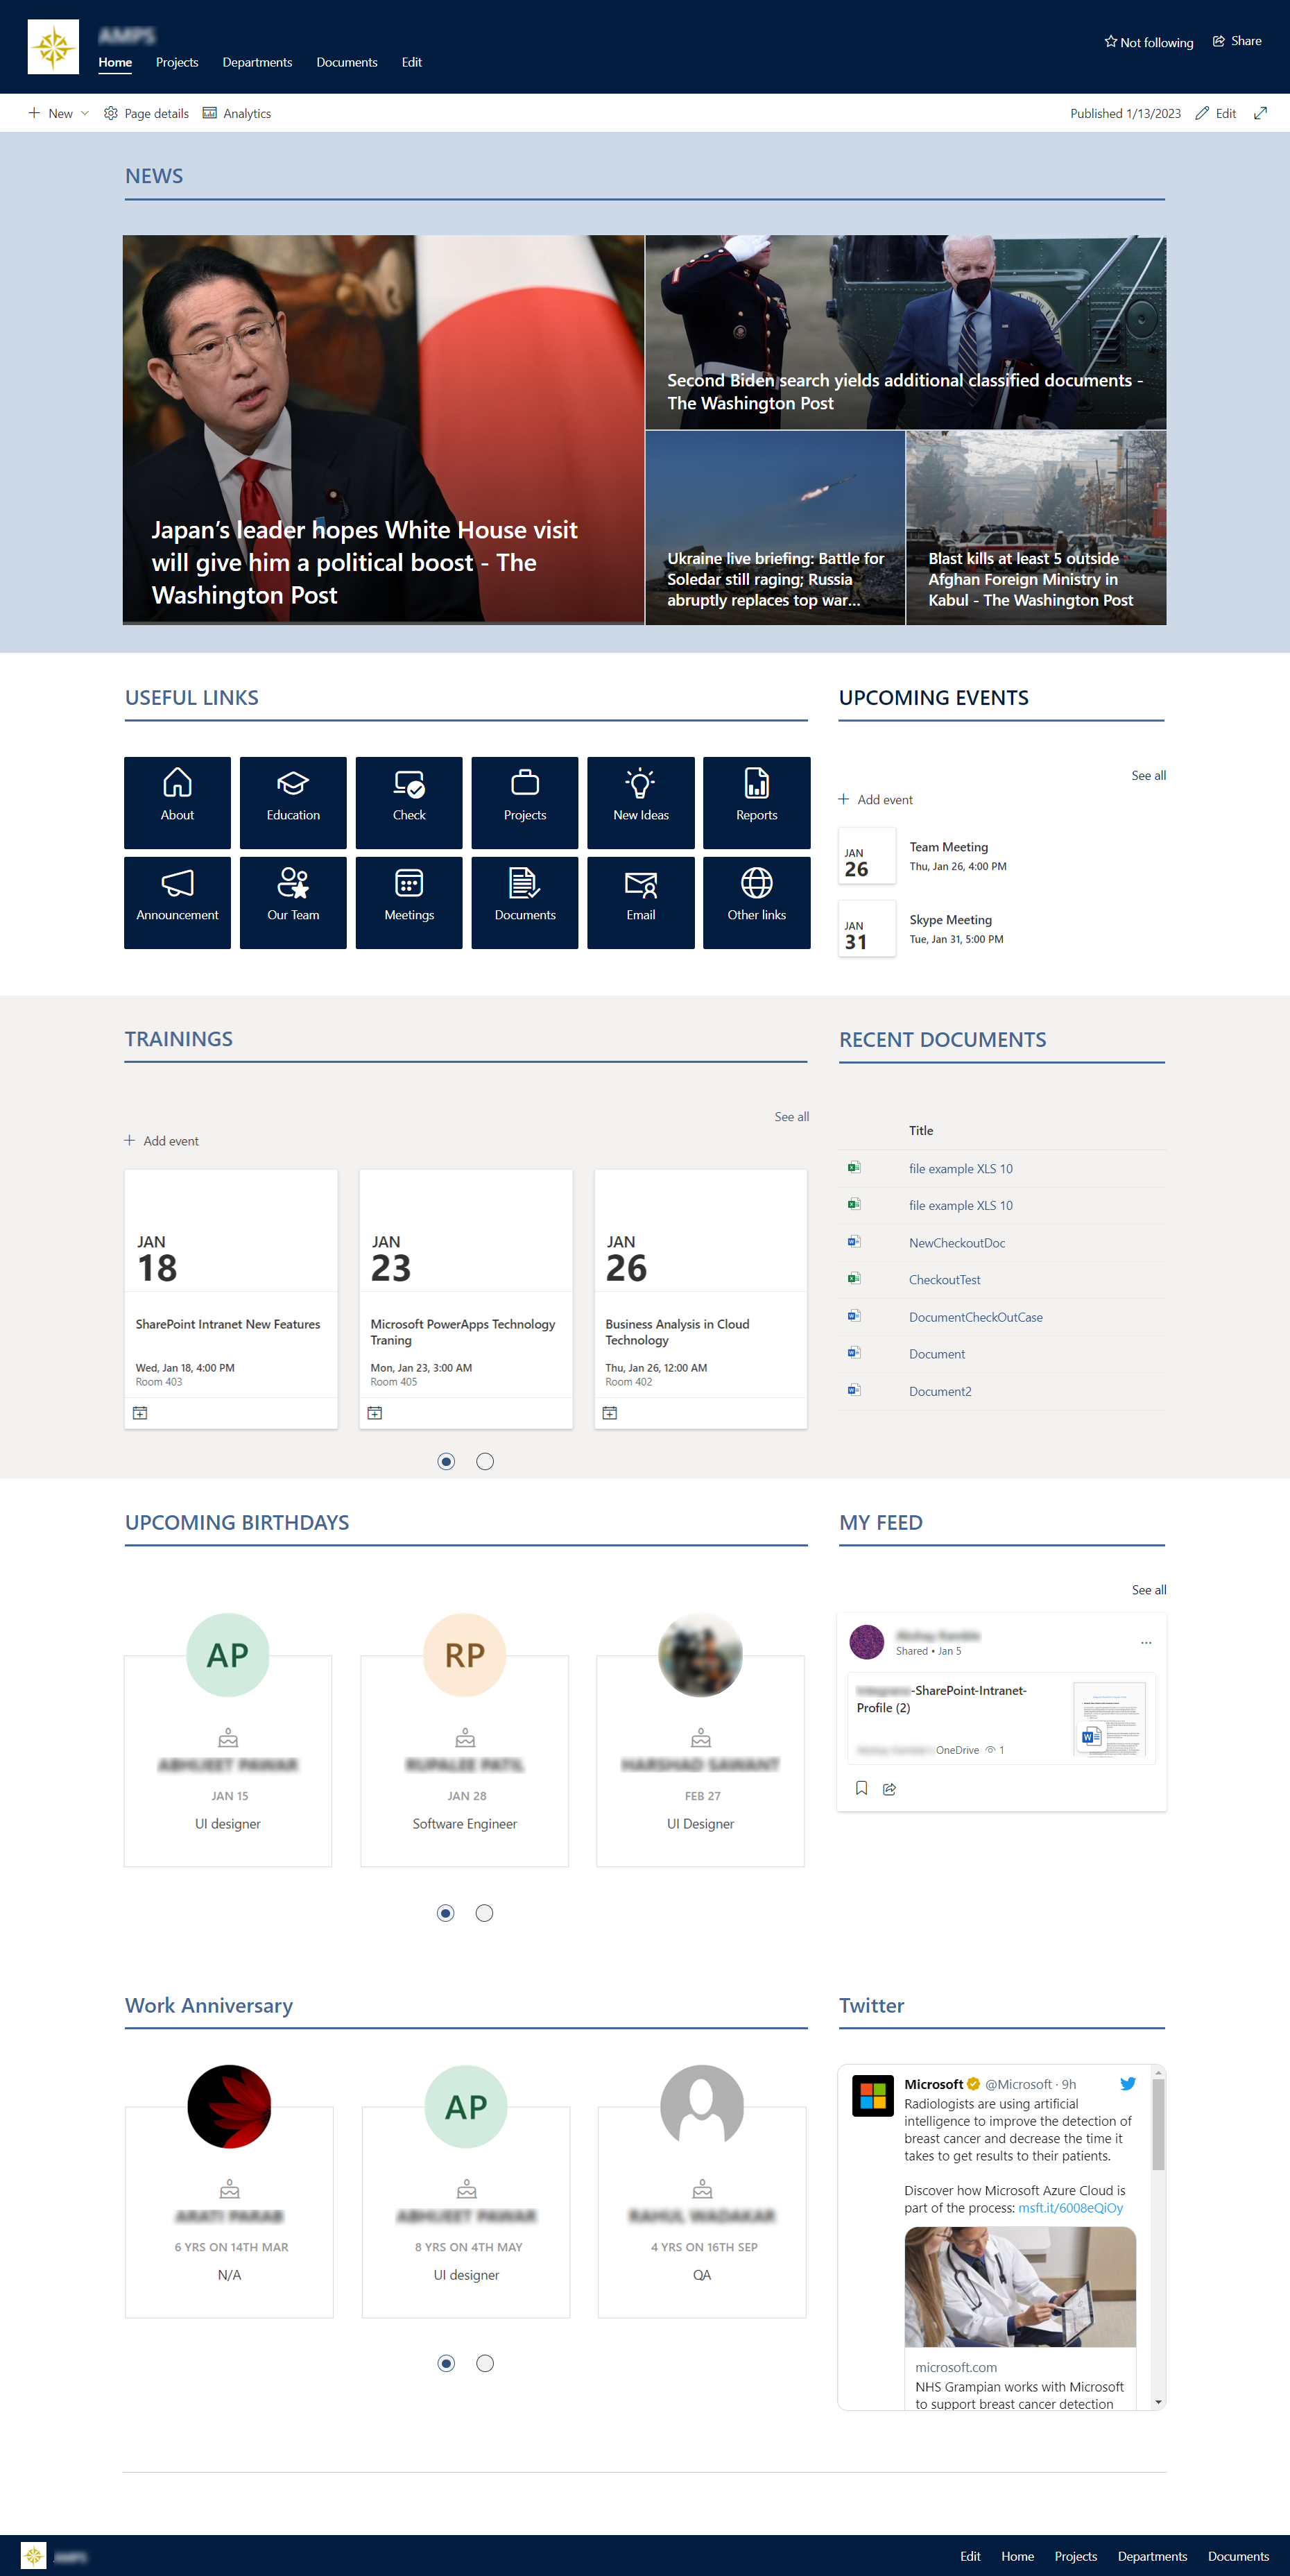Click the Twitter bird icon in tweet
The image size is (1290, 2576).
click(1128, 2084)
